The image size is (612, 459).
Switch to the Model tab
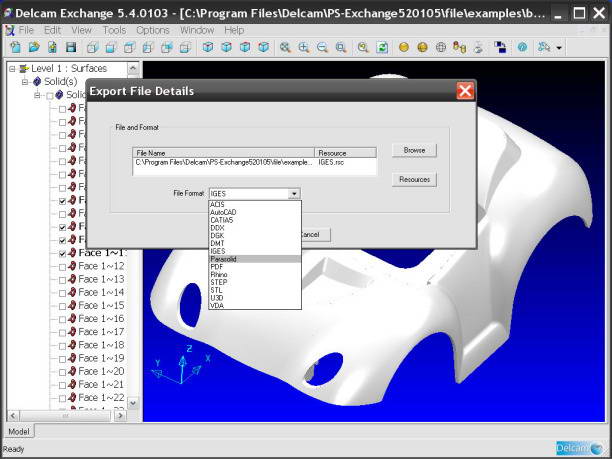click(x=19, y=431)
